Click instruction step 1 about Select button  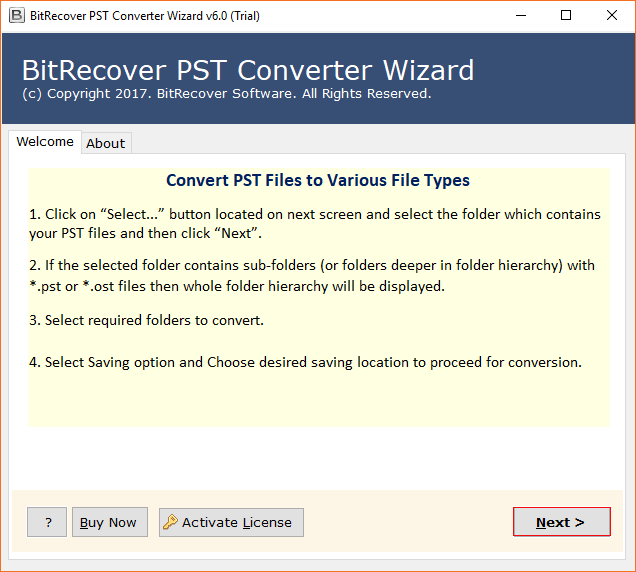315,224
